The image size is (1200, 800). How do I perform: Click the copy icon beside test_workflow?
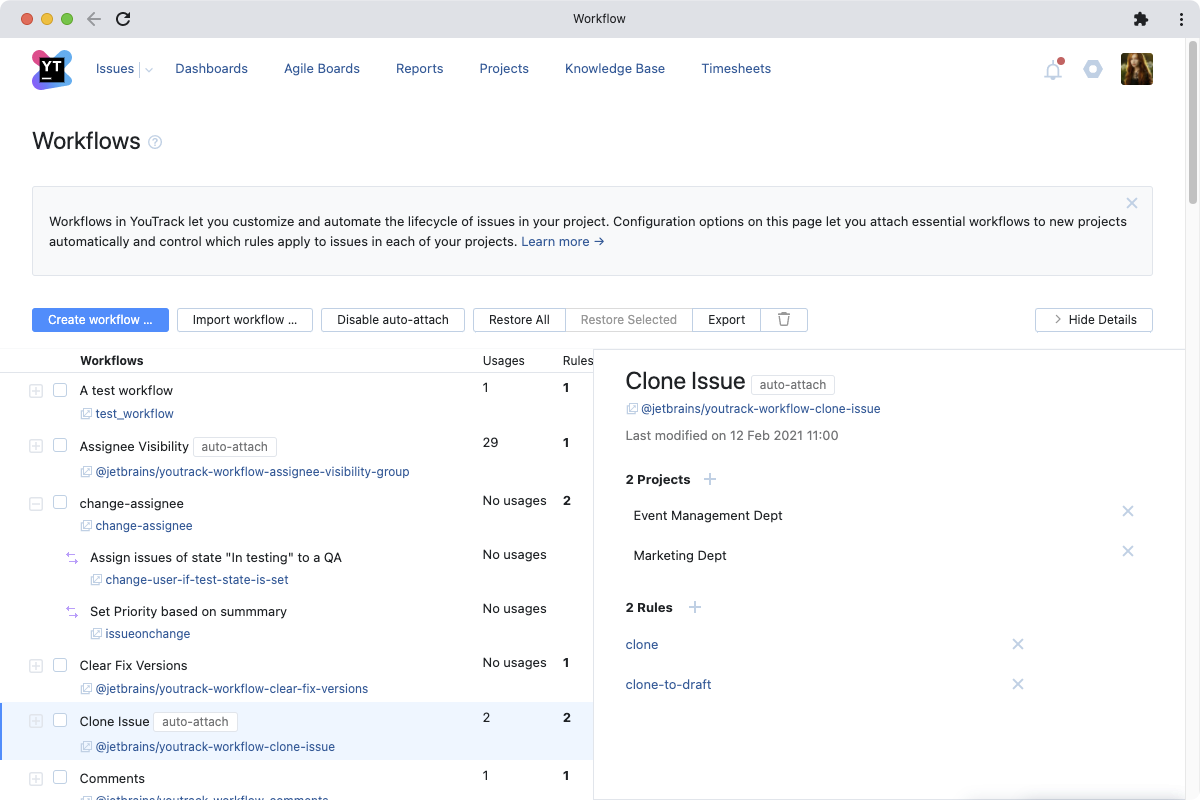coord(86,414)
